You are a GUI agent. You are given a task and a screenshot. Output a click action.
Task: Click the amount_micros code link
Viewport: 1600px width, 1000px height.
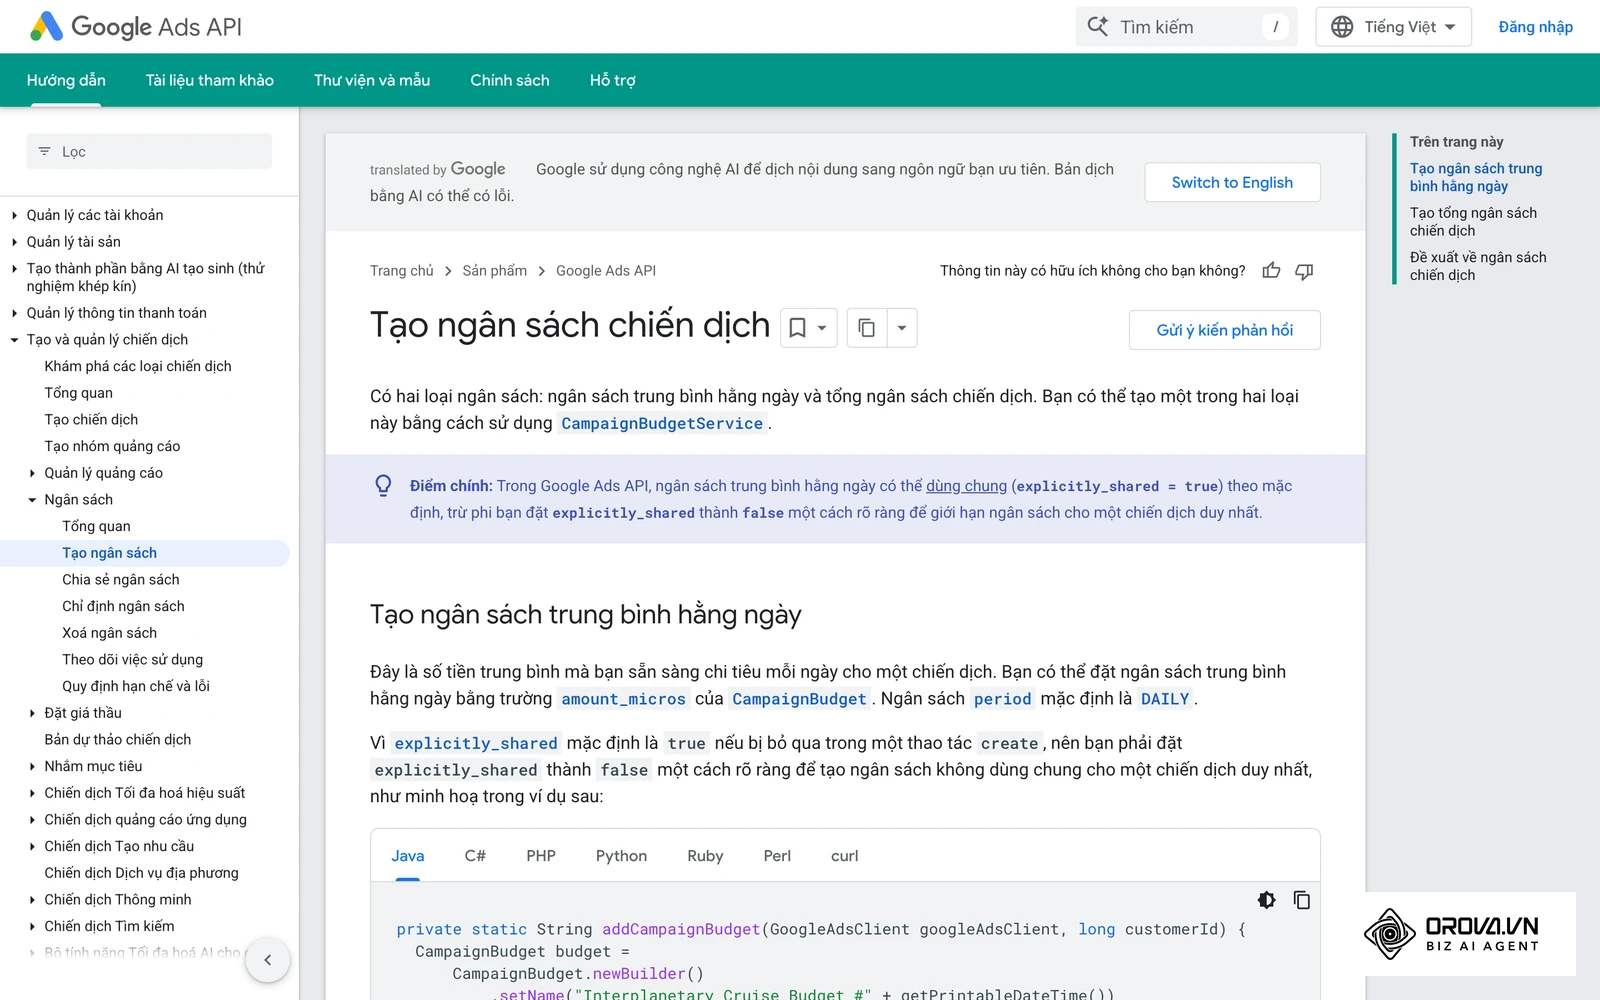tap(624, 700)
